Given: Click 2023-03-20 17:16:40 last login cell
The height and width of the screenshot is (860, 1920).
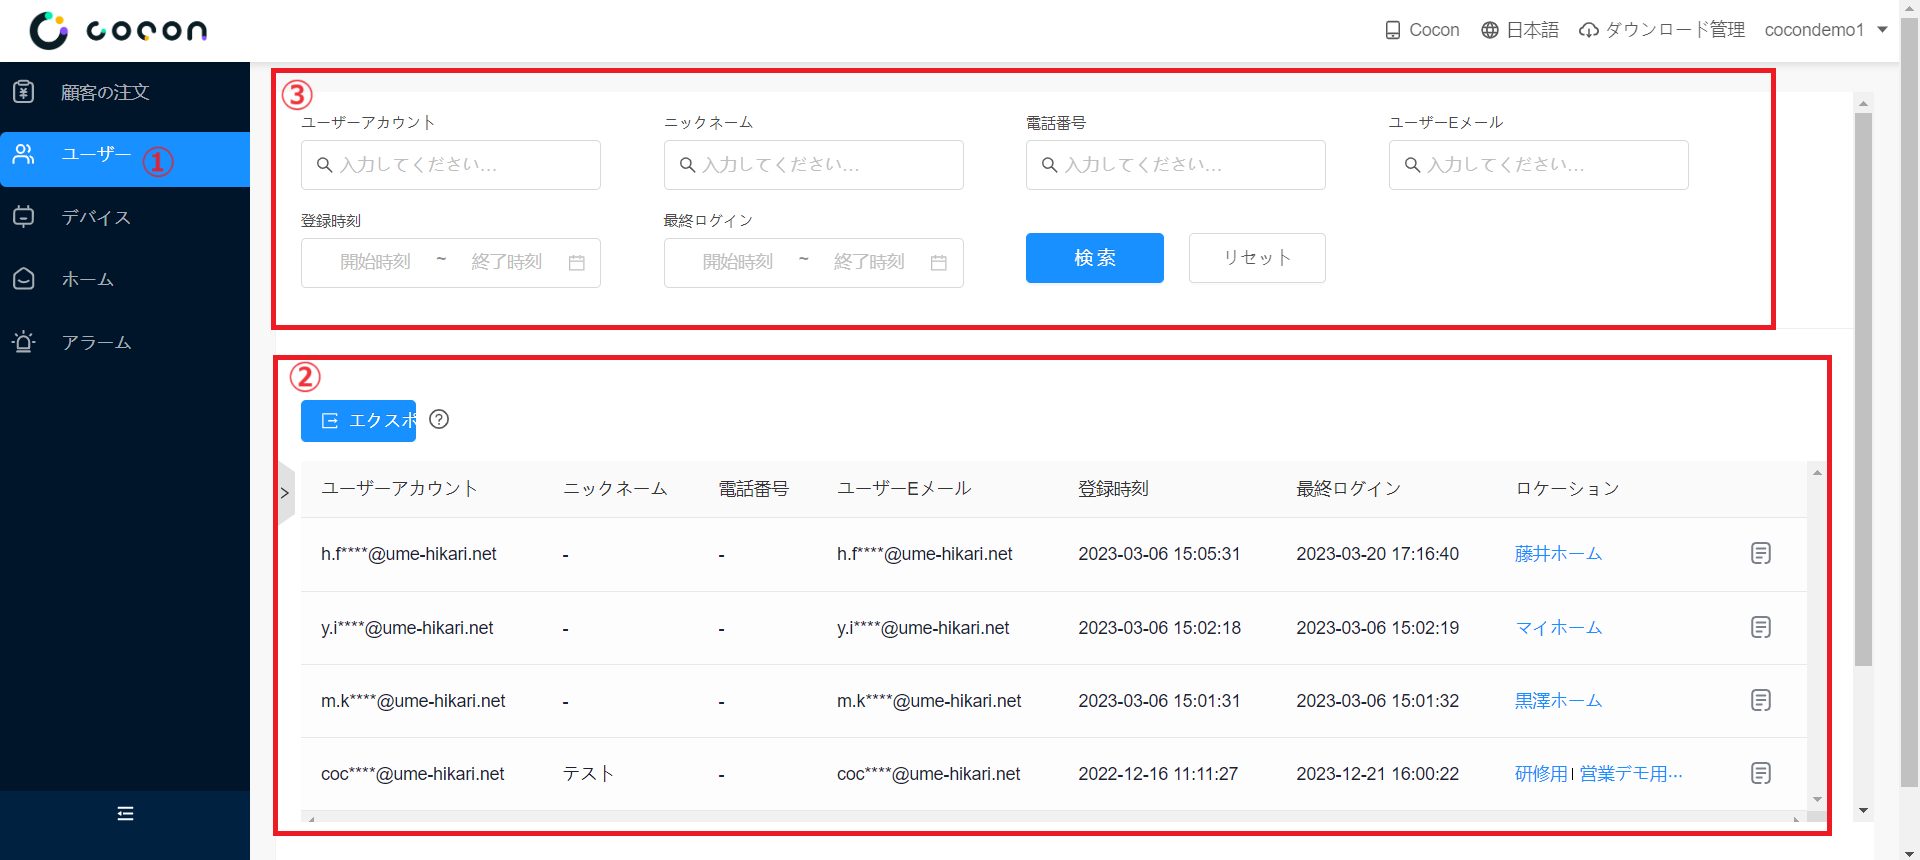Looking at the screenshot, I should click(1377, 554).
